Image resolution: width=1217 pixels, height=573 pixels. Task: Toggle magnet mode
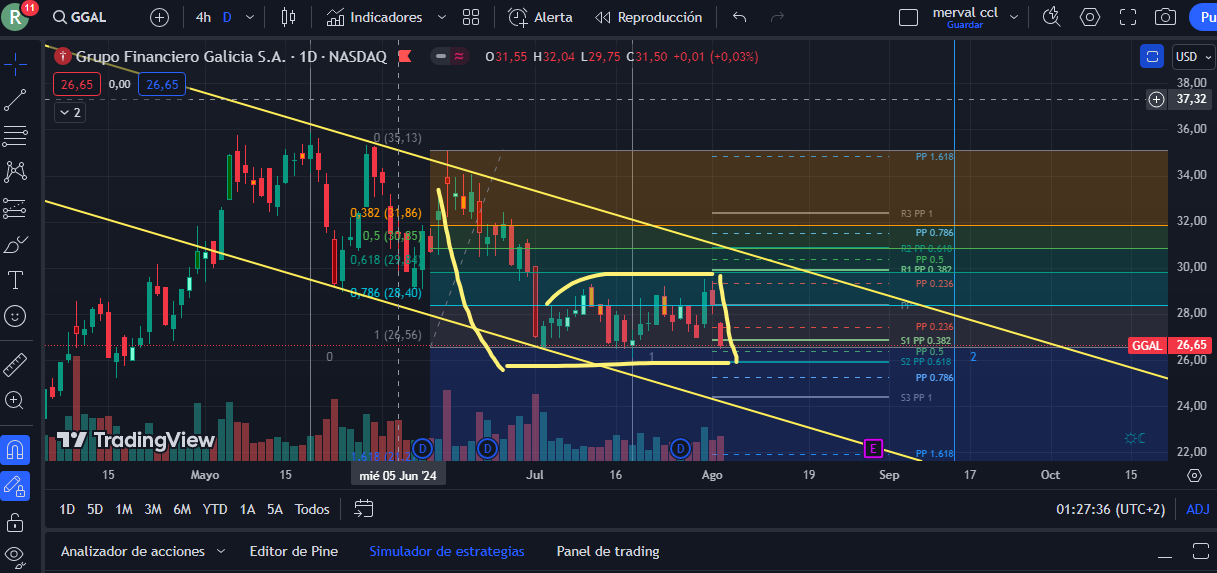(15, 450)
